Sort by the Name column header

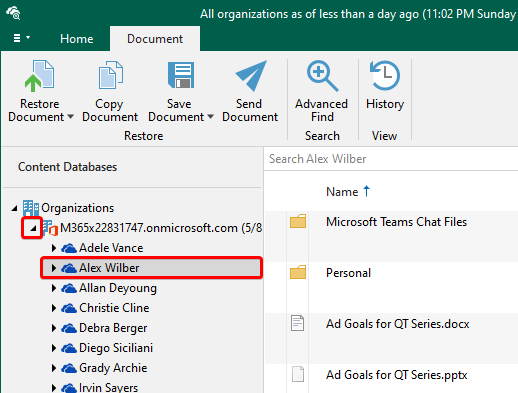point(342,192)
